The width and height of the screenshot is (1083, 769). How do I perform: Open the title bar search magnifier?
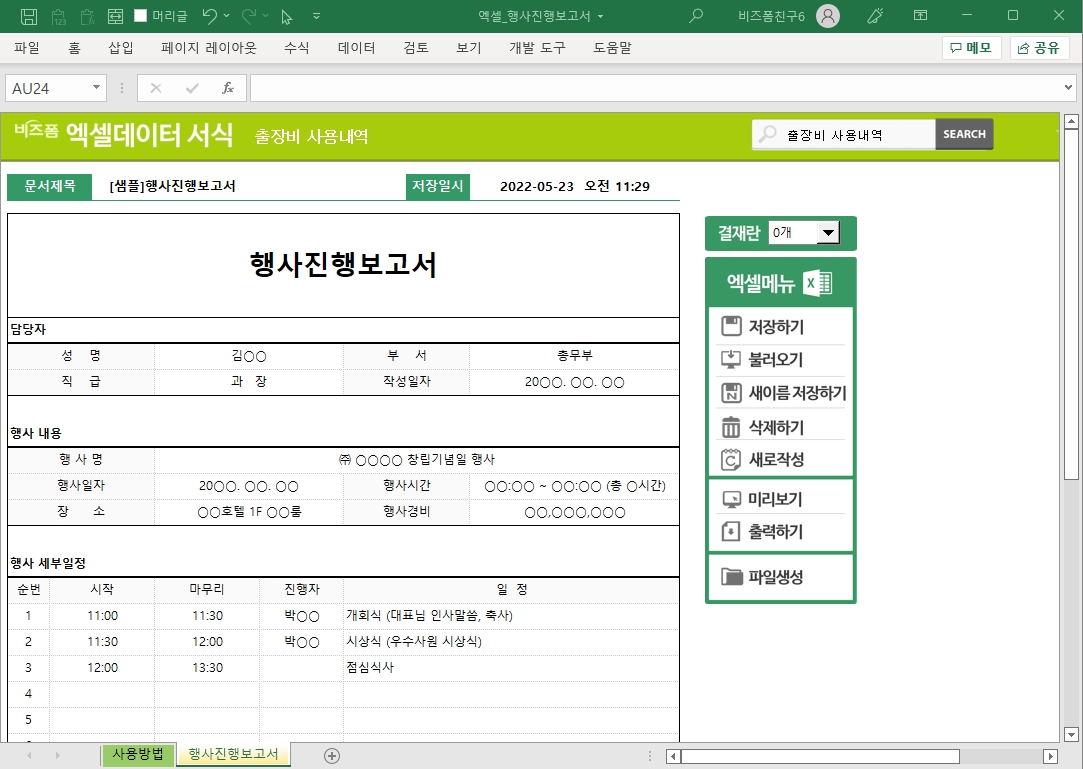point(696,16)
